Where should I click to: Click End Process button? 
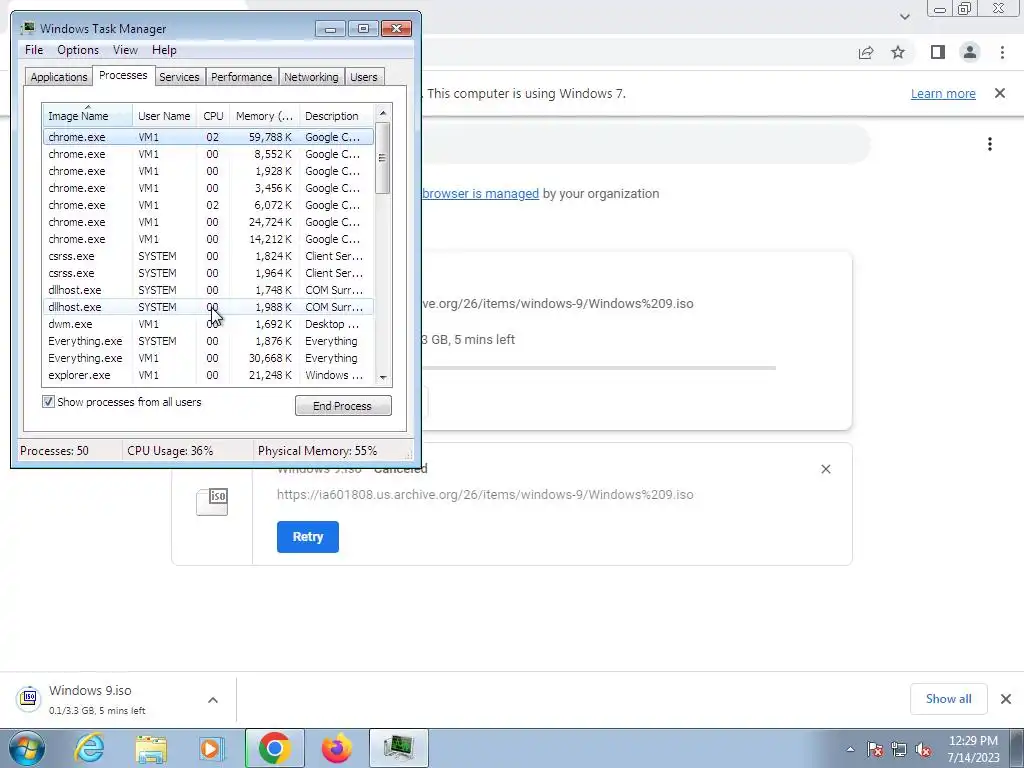click(343, 406)
